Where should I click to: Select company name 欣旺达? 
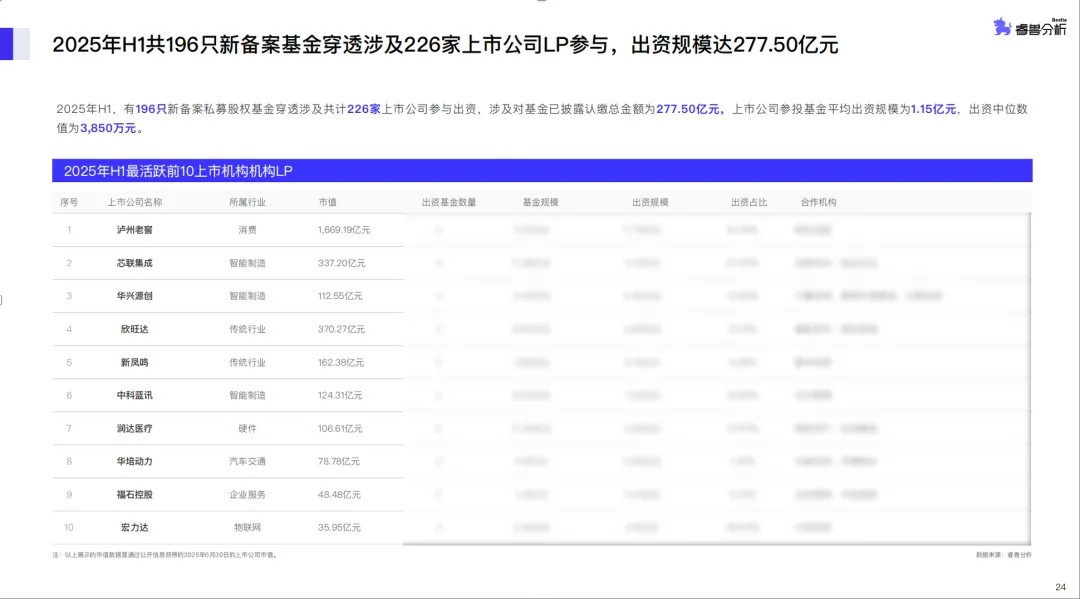pos(134,329)
